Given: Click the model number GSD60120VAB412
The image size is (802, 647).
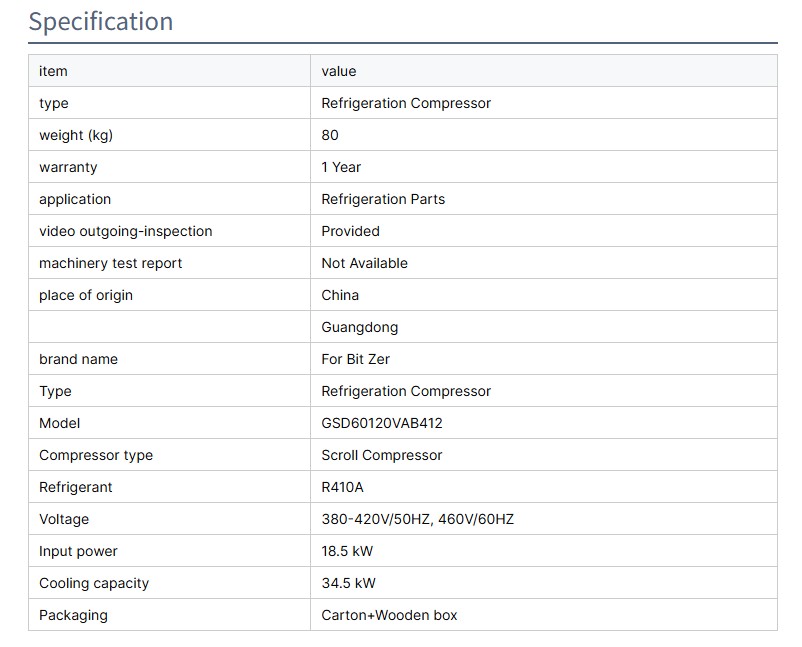Looking at the screenshot, I should coord(382,423).
